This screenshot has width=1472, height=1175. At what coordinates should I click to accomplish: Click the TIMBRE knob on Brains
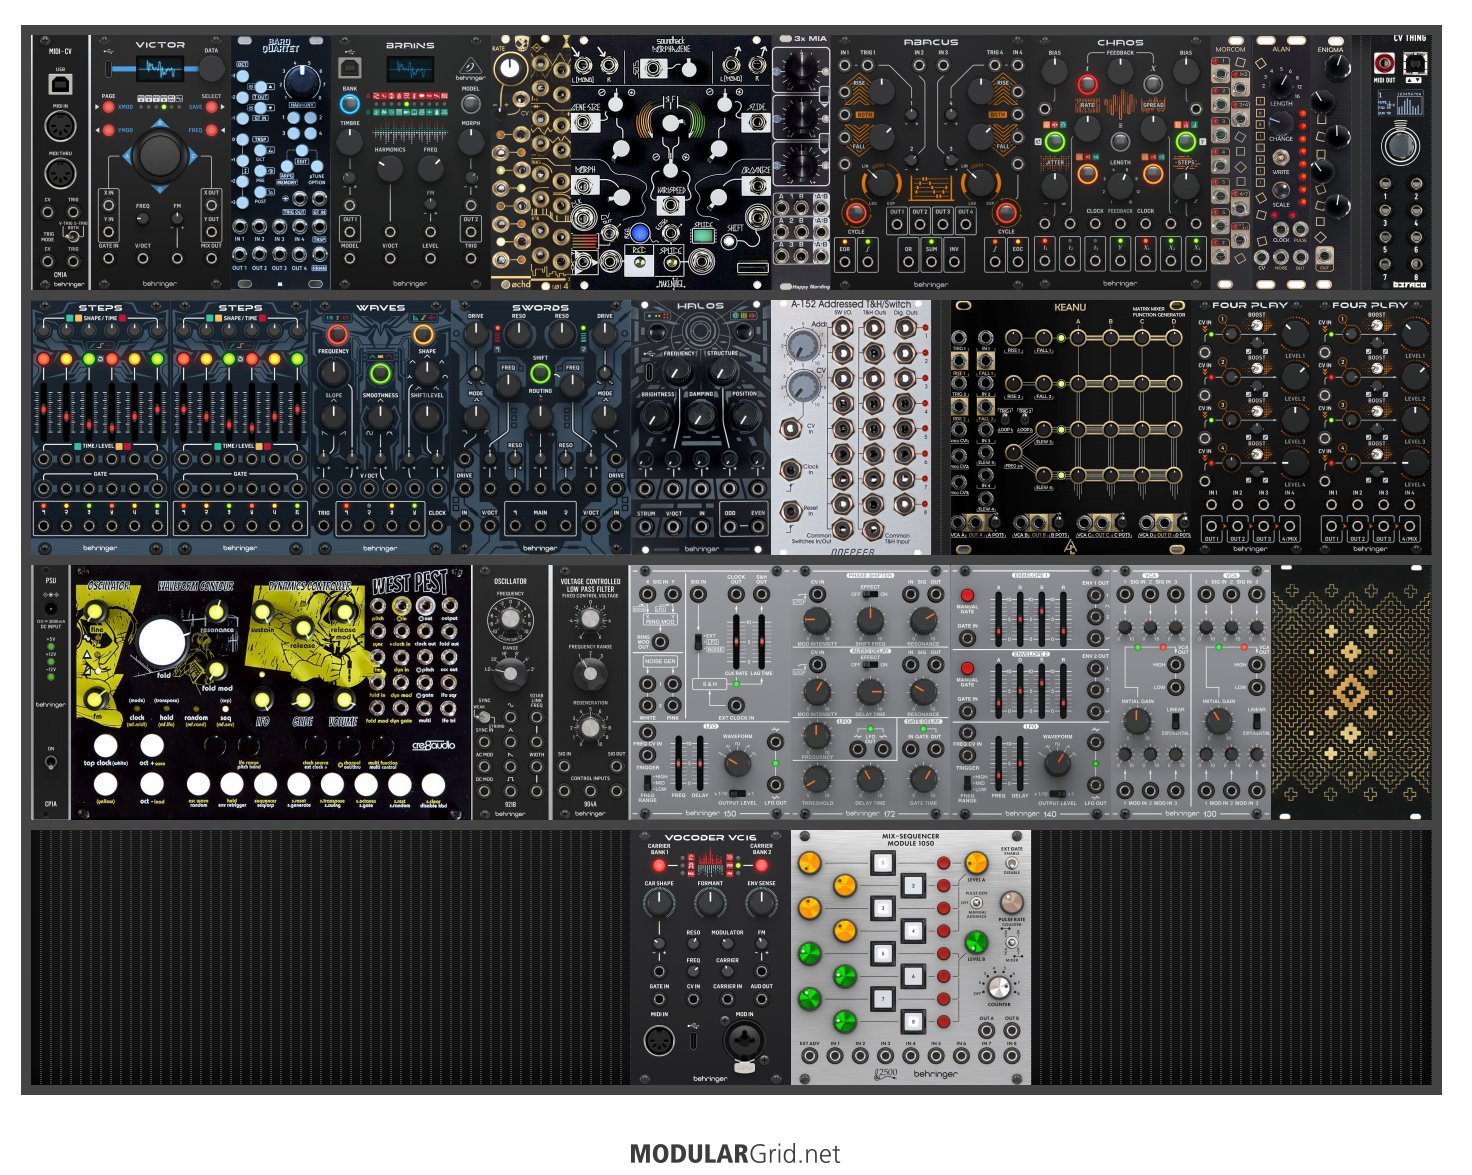tap(349, 141)
